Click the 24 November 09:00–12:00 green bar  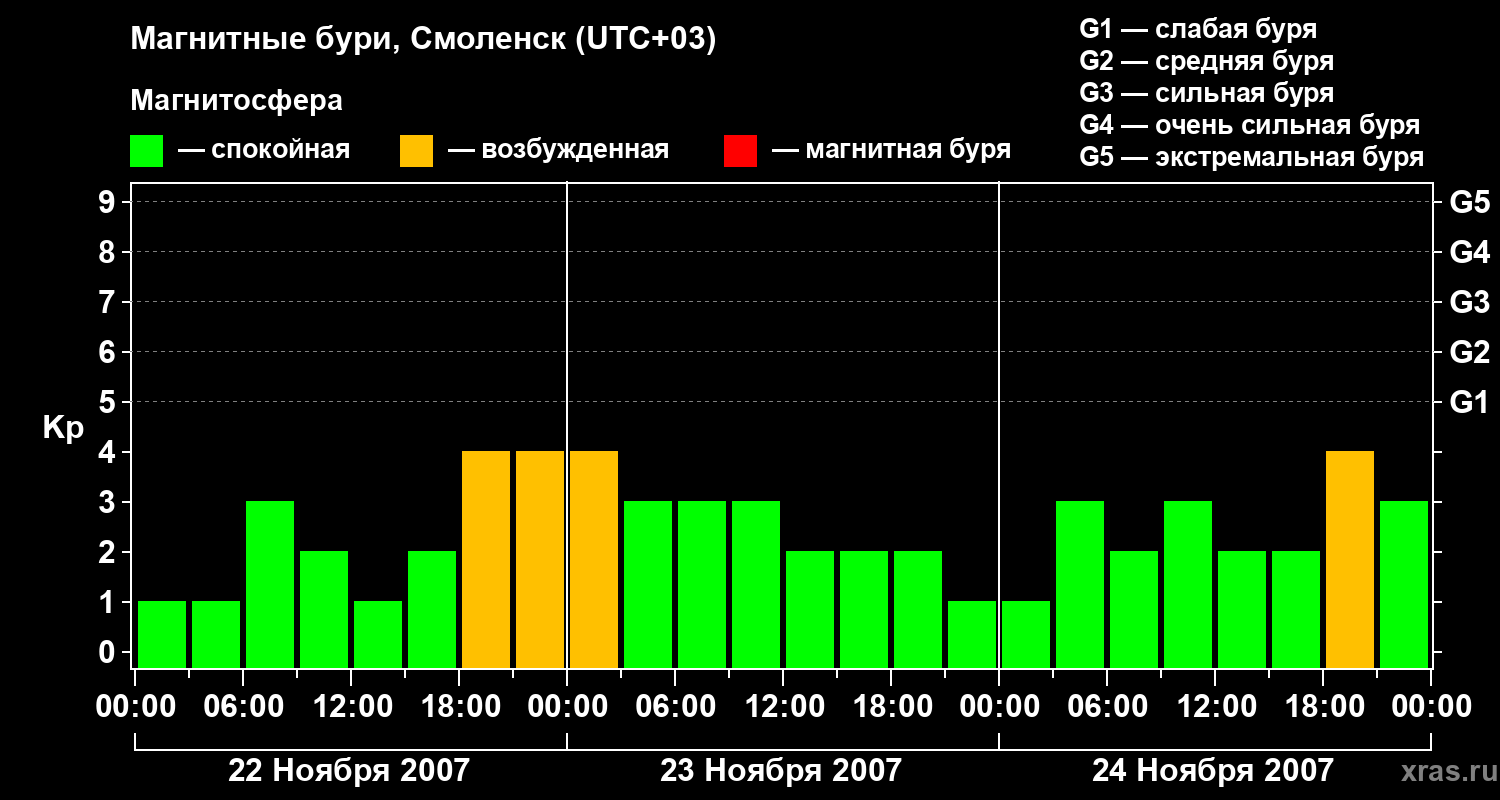click(x=1188, y=584)
